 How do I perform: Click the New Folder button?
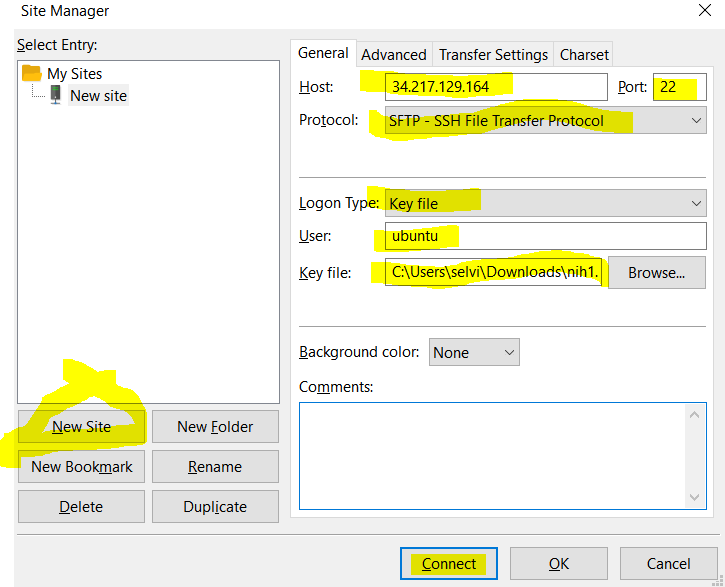pos(215,427)
